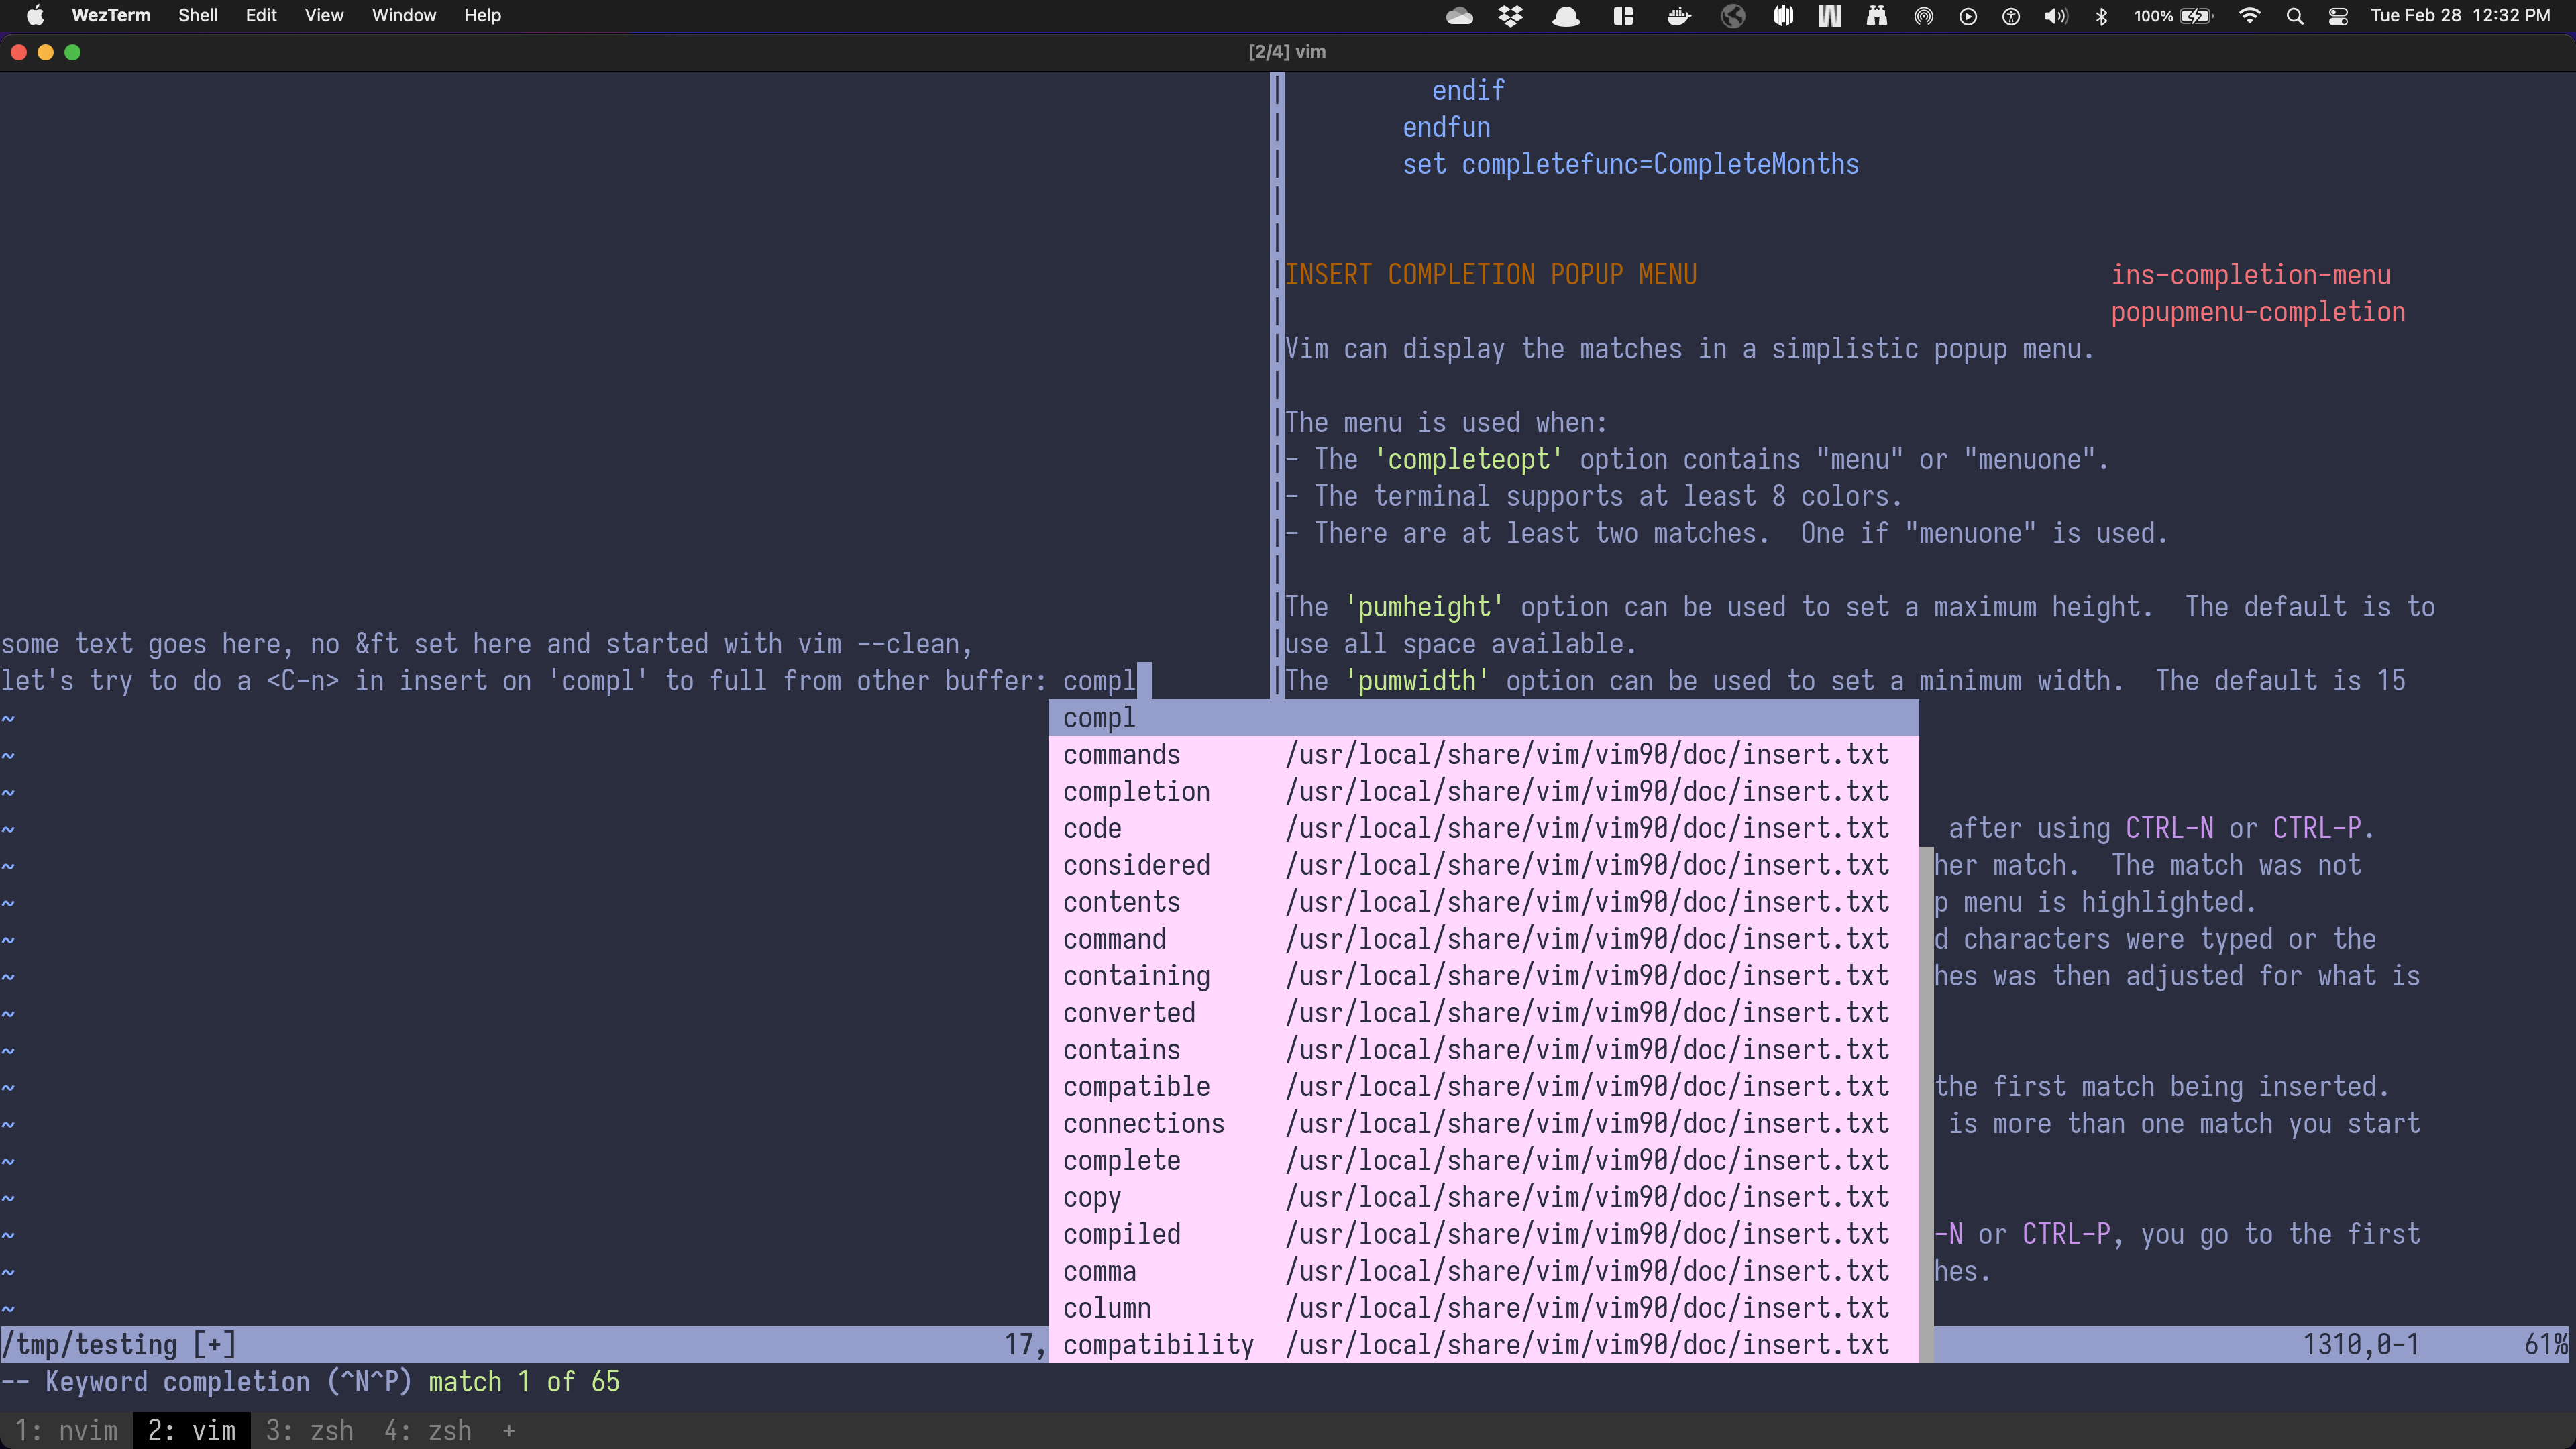Switch to the '3: zsh' tmux window
This screenshot has width=2576, height=1449.
tap(310, 1430)
